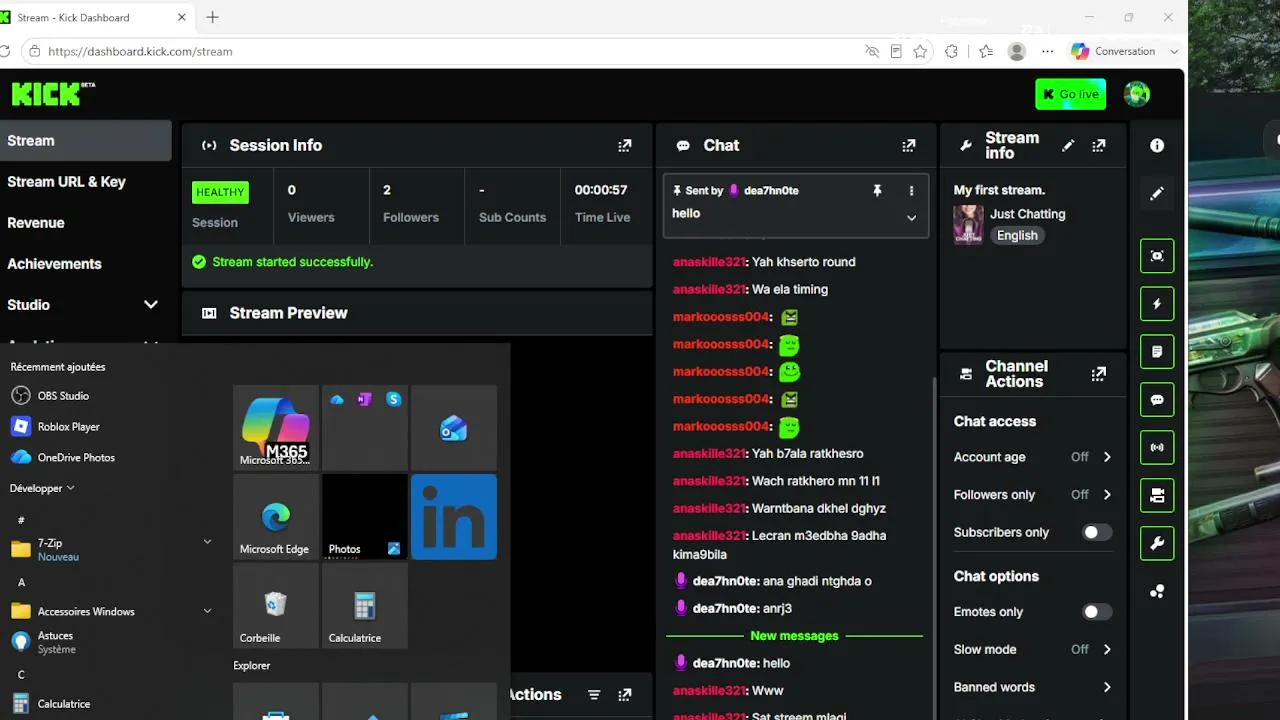Viewport: 1280px width, 720px height.
Task: Click the info icon in right sidebar
Action: pos(1157,146)
